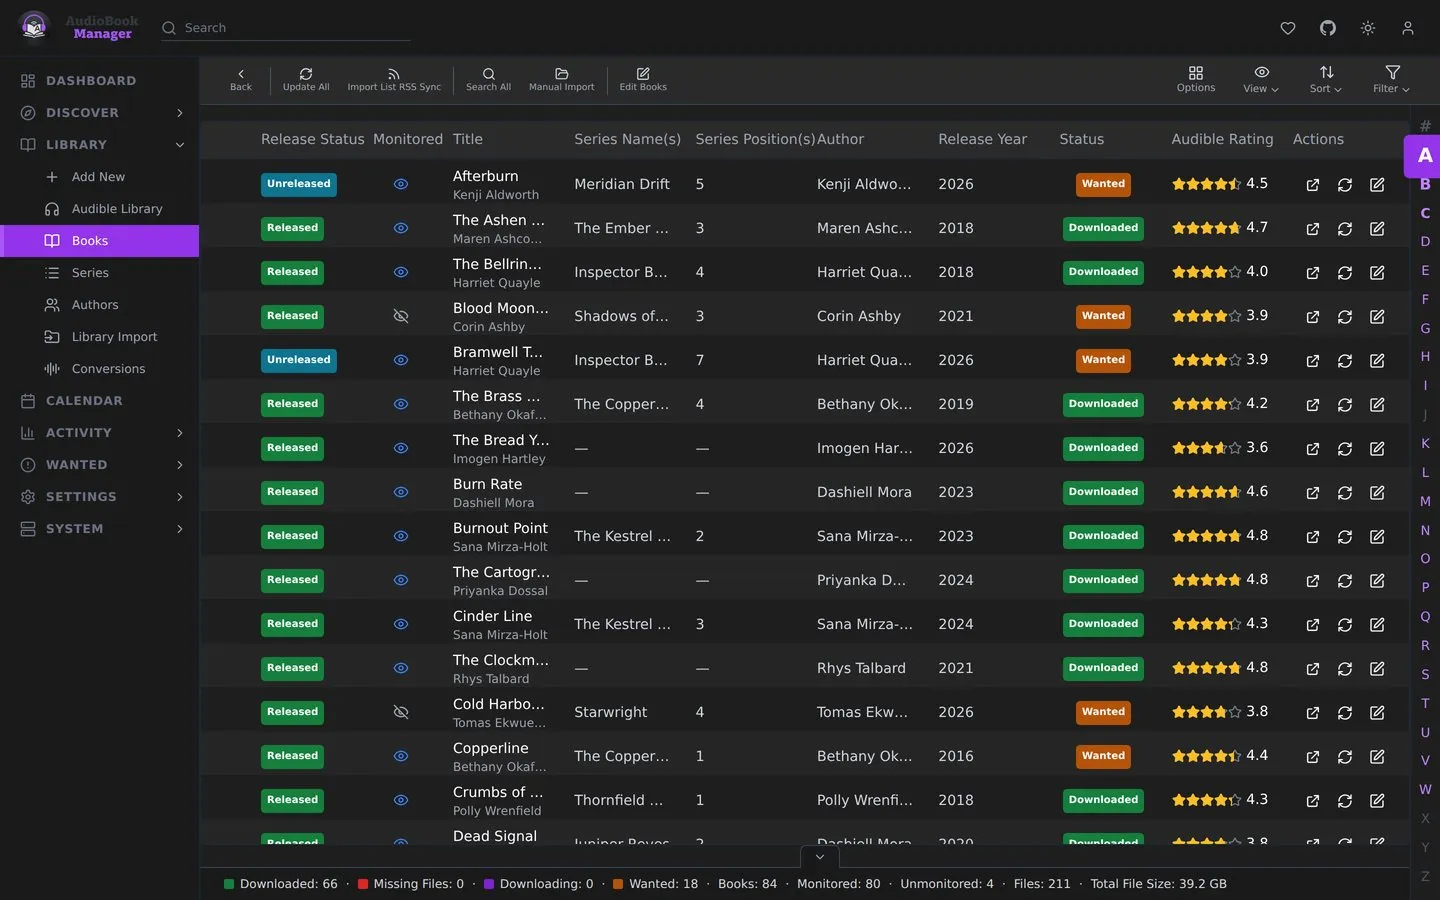This screenshot has width=1440, height=900.
Task: Open Manual Import folder icon
Action: [x=561, y=74]
